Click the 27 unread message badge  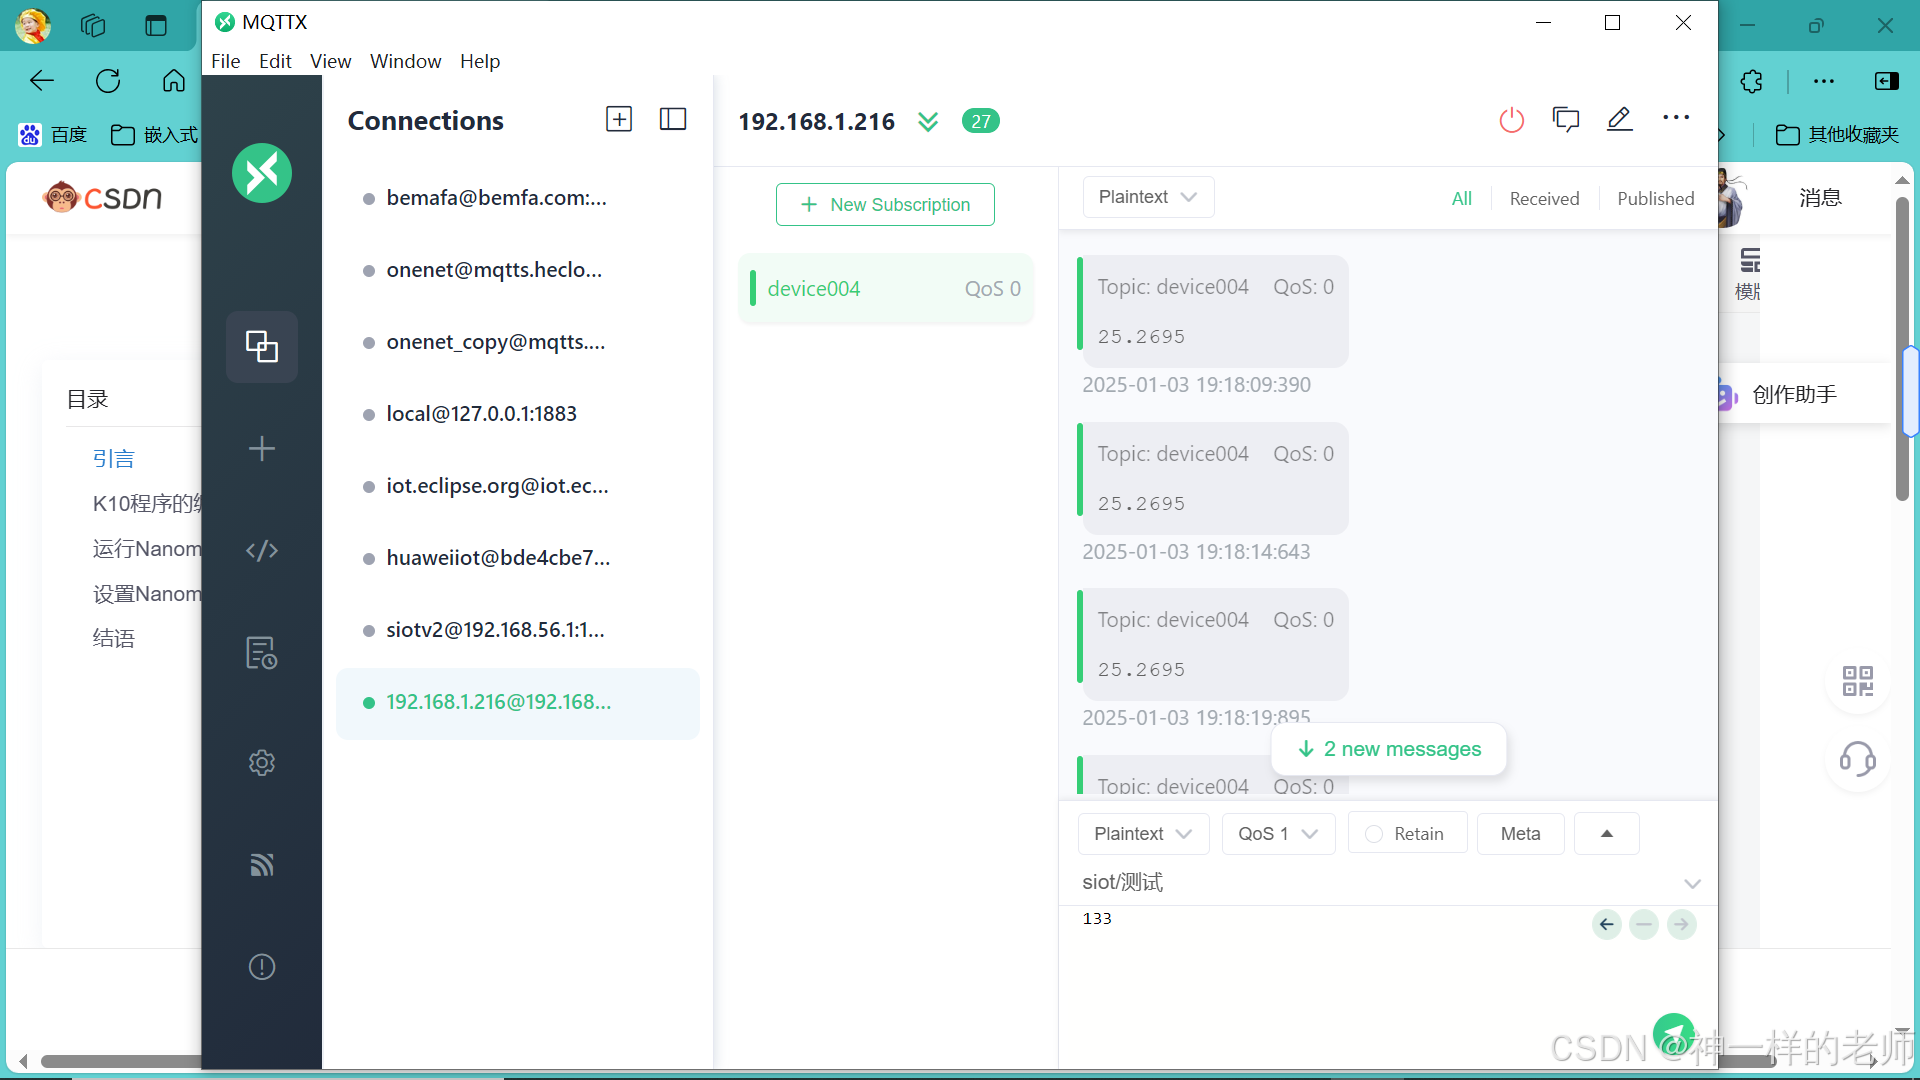tap(981, 121)
